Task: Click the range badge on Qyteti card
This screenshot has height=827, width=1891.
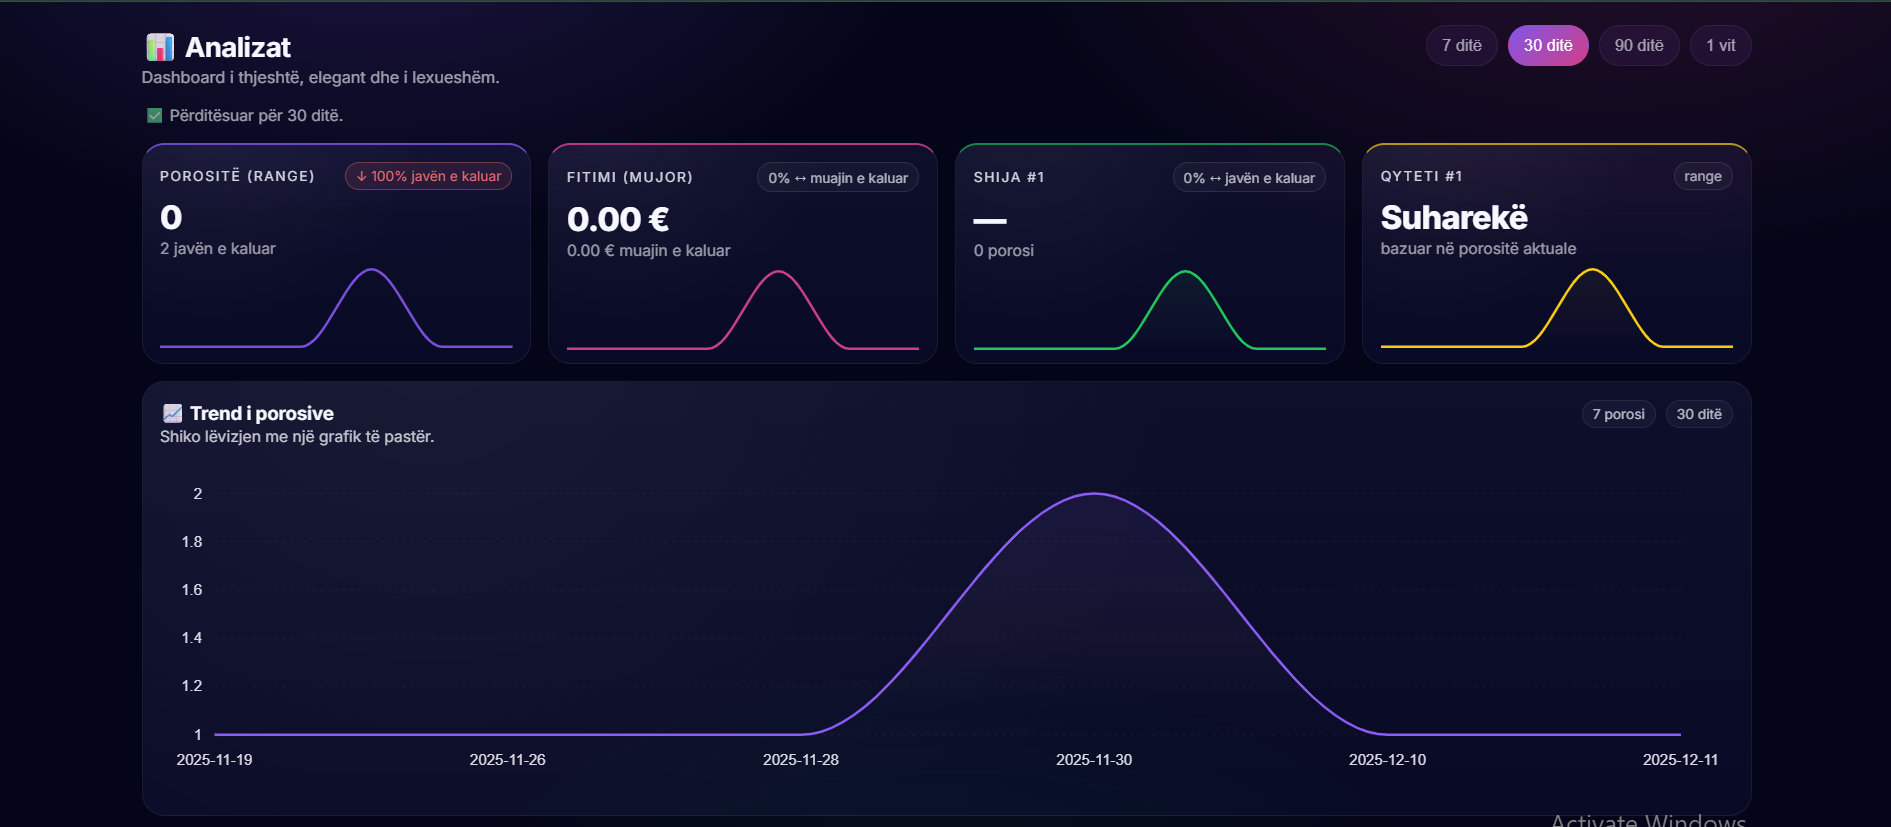Action: pyautogui.click(x=1702, y=176)
